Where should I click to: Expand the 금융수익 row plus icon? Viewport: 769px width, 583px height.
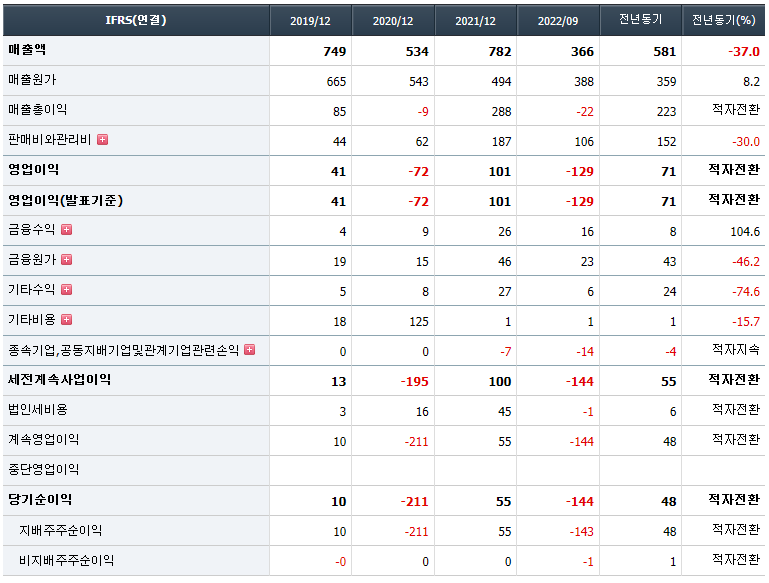(67, 229)
